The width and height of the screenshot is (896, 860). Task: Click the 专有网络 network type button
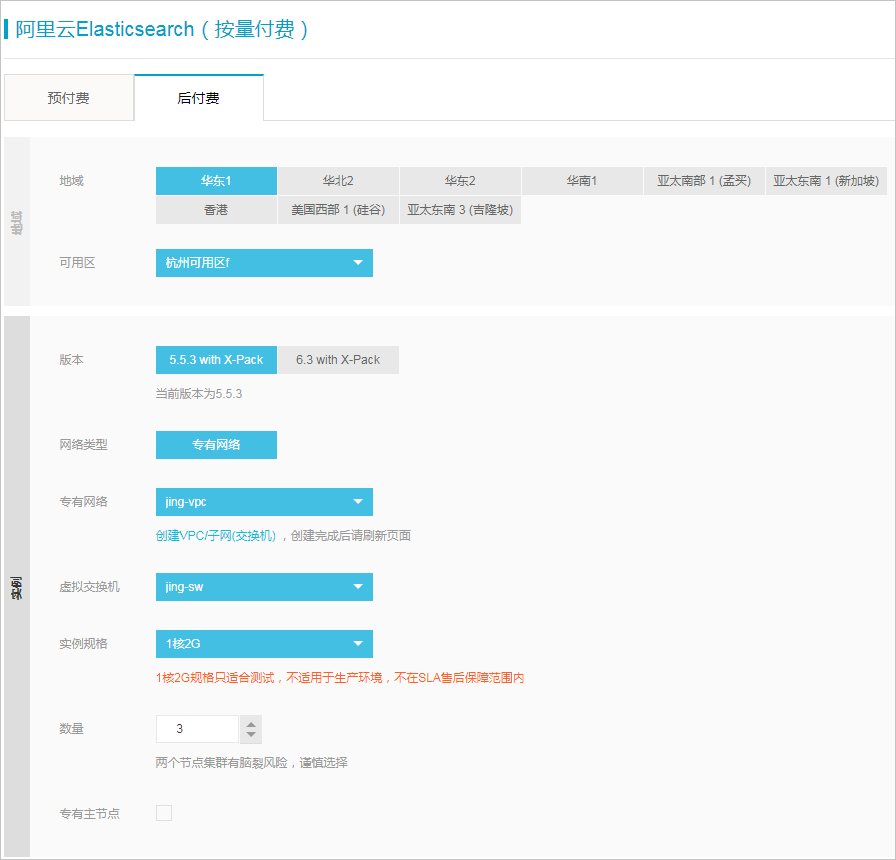point(216,445)
